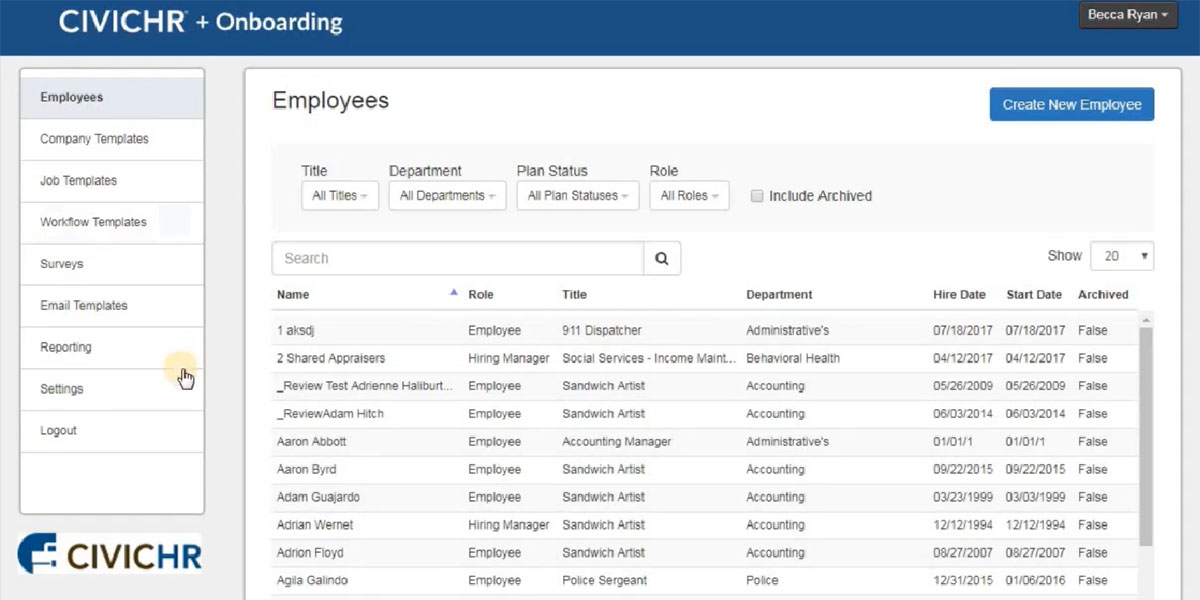Click the search magnifier icon button

coord(661,258)
